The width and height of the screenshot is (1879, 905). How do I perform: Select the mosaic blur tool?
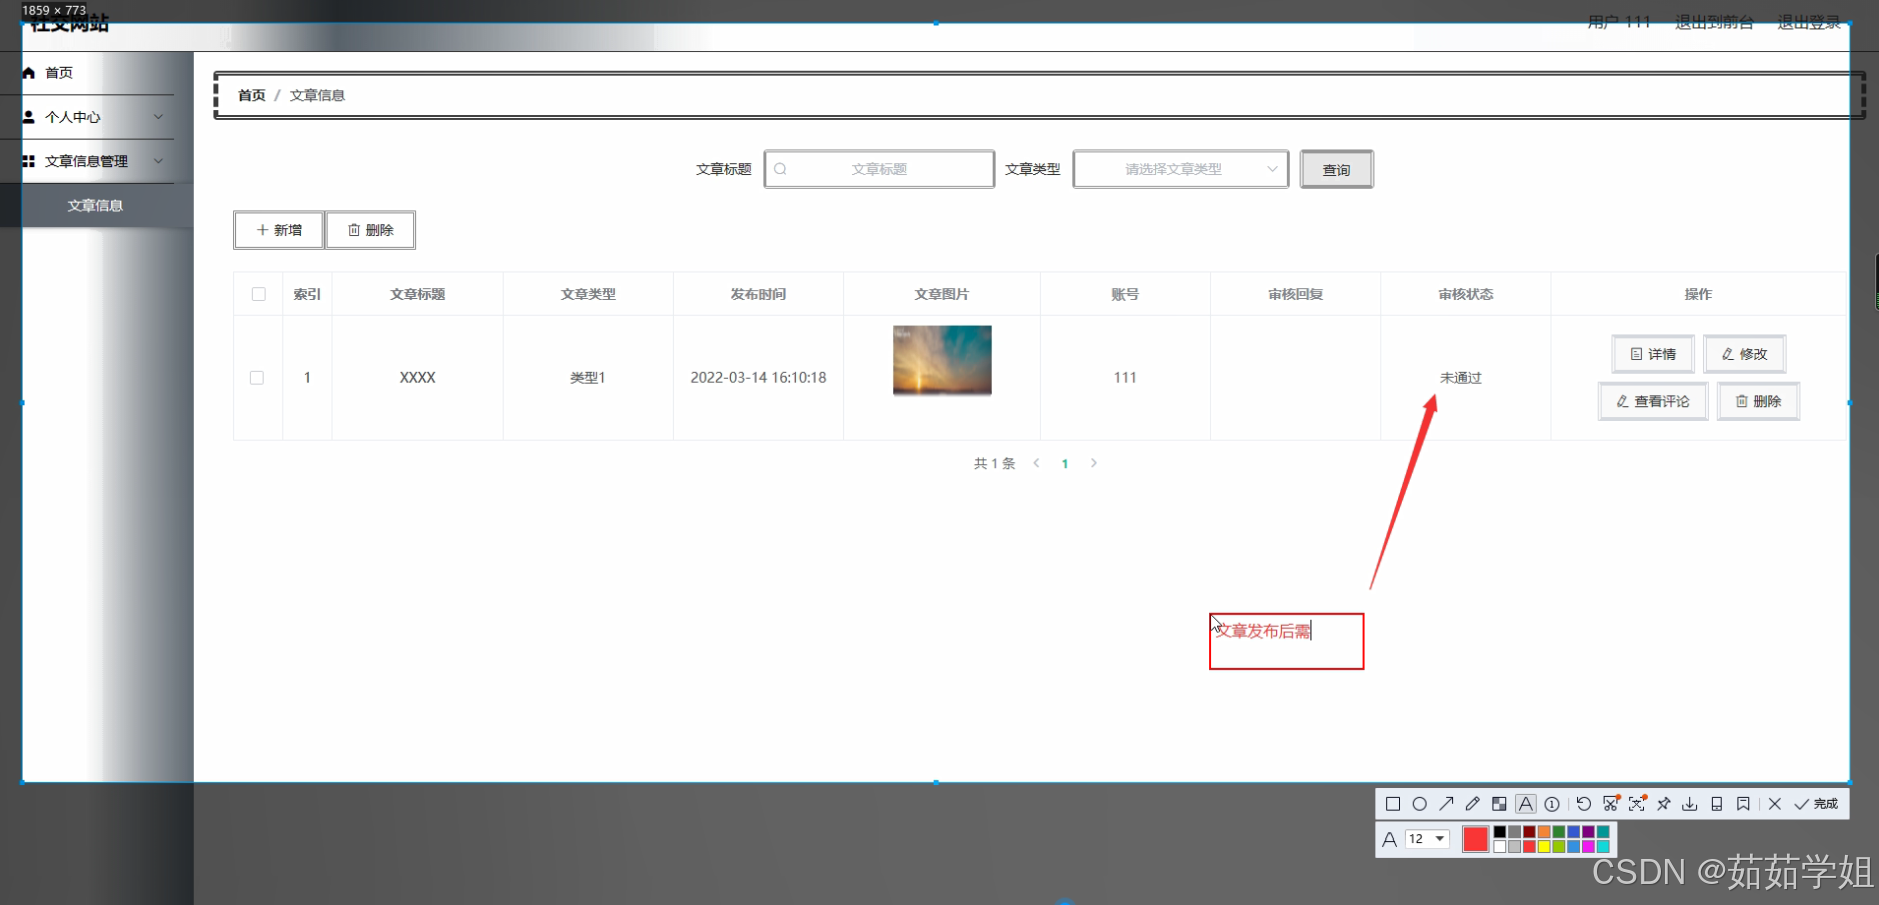tap(1498, 804)
